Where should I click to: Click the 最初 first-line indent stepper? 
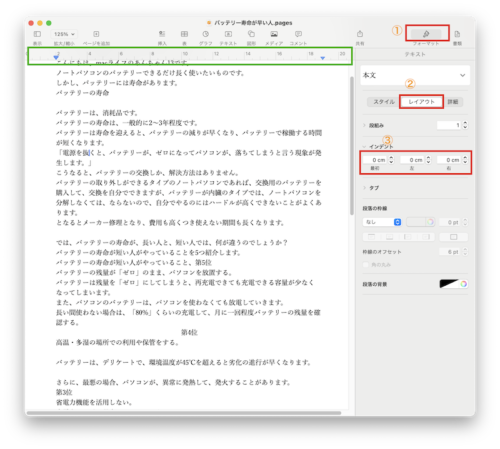point(391,160)
